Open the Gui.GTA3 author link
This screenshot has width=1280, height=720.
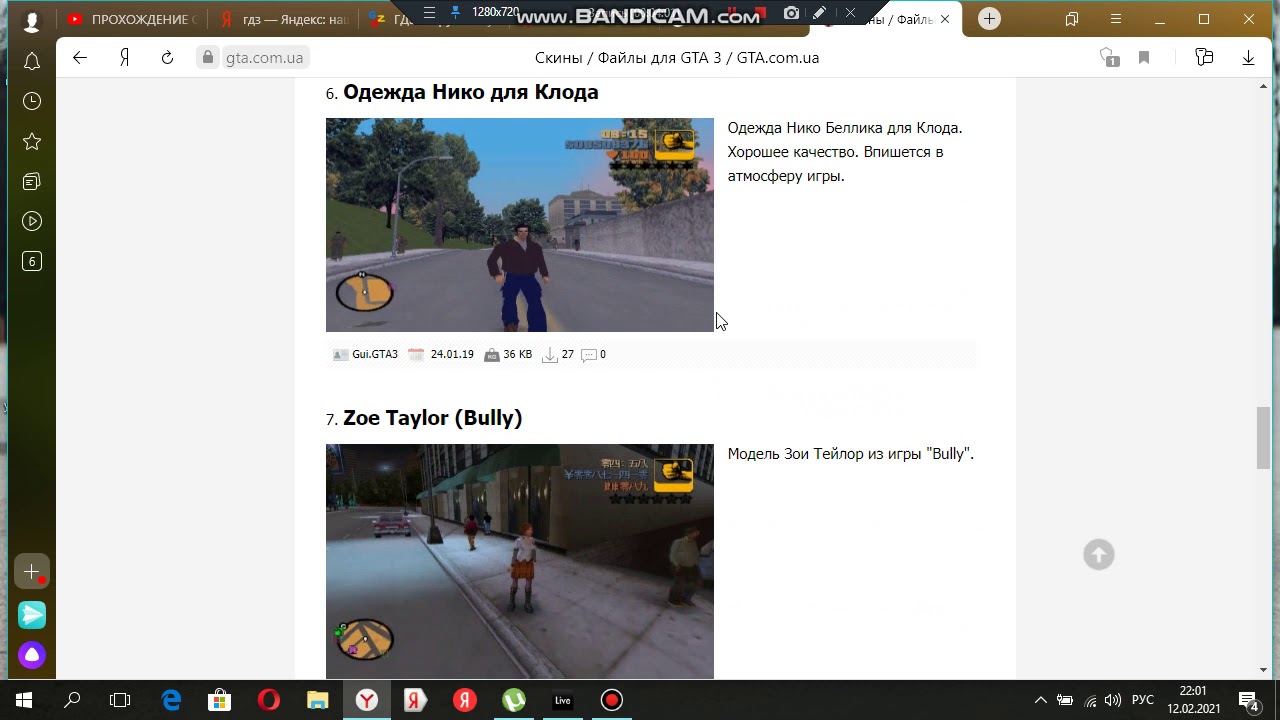click(x=375, y=354)
